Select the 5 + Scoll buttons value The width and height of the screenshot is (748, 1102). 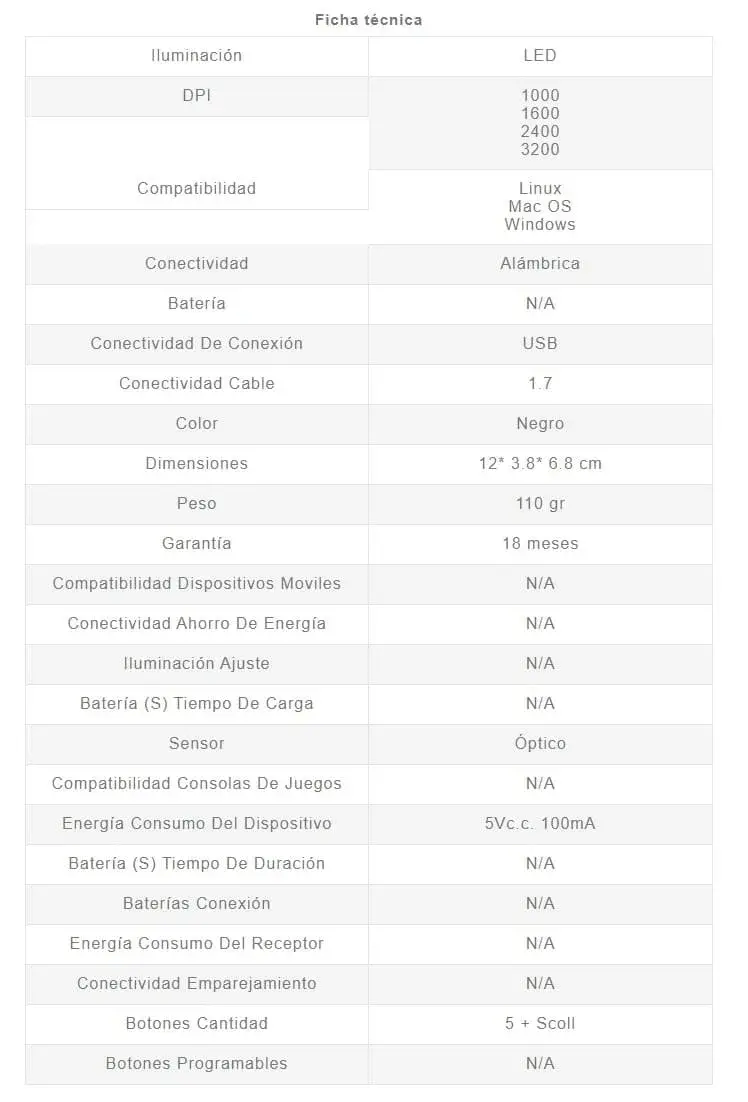540,1024
